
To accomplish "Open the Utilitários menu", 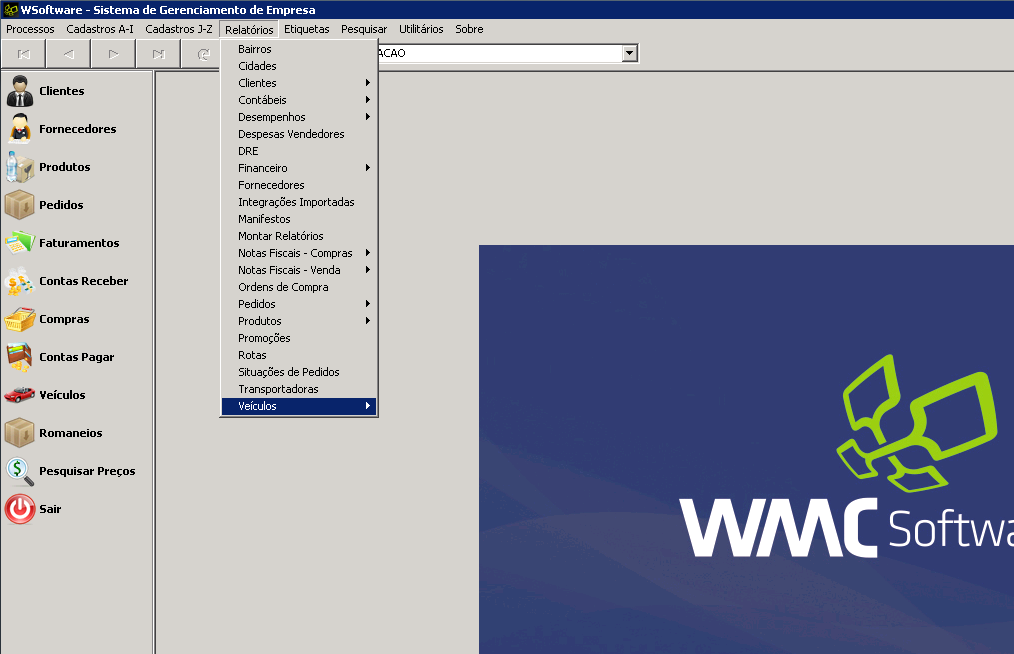I will point(421,29).
